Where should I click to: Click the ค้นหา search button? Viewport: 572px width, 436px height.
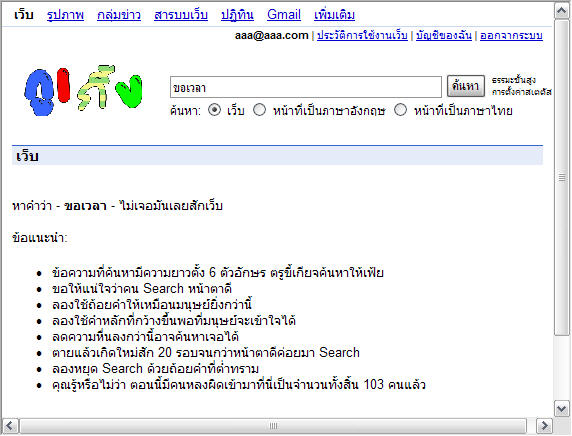[466, 86]
